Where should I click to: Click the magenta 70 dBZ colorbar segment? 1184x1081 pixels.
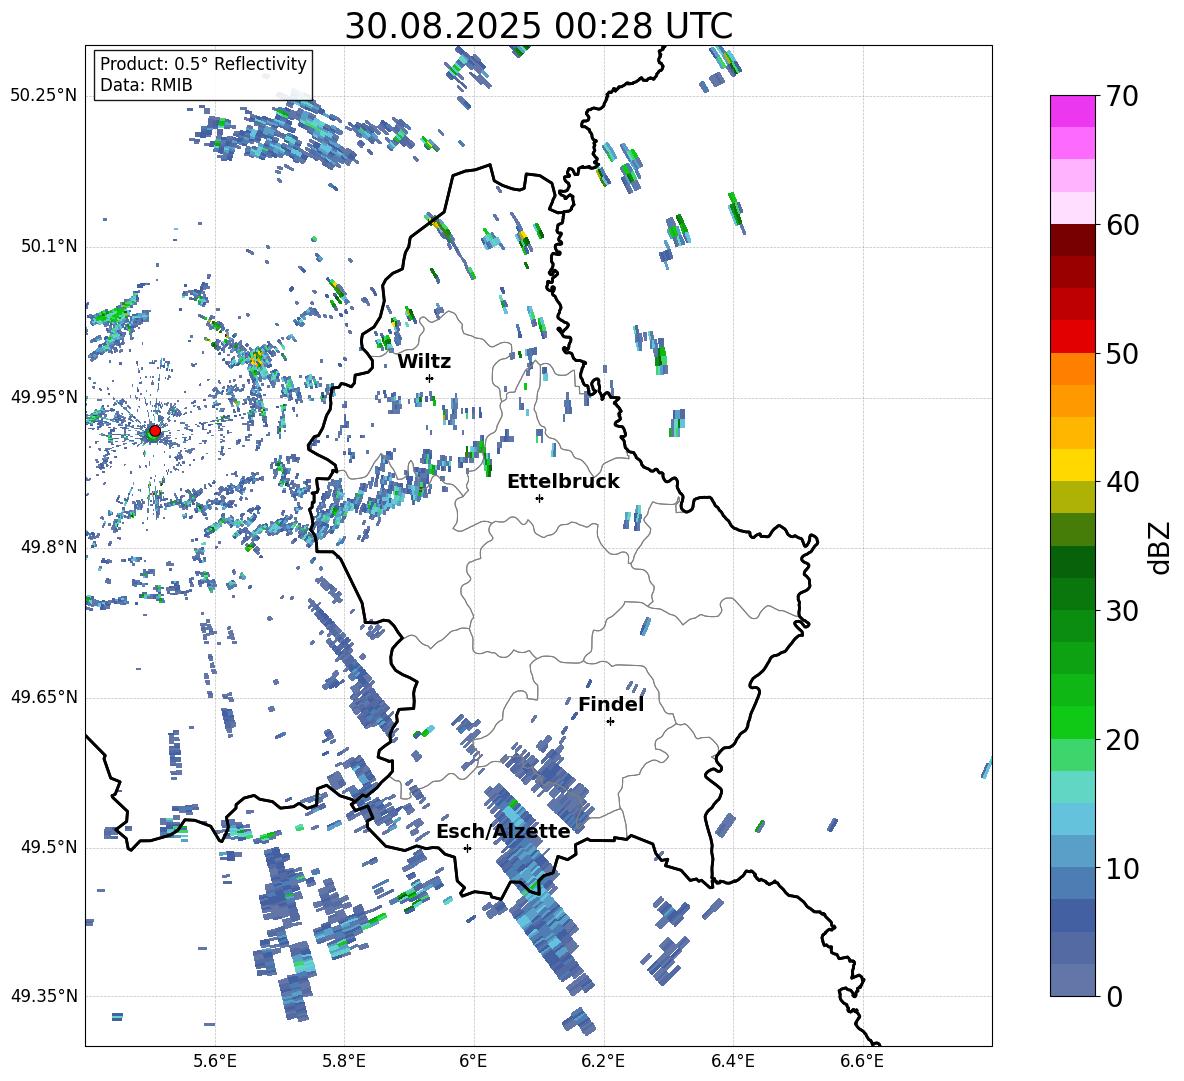1072,111
